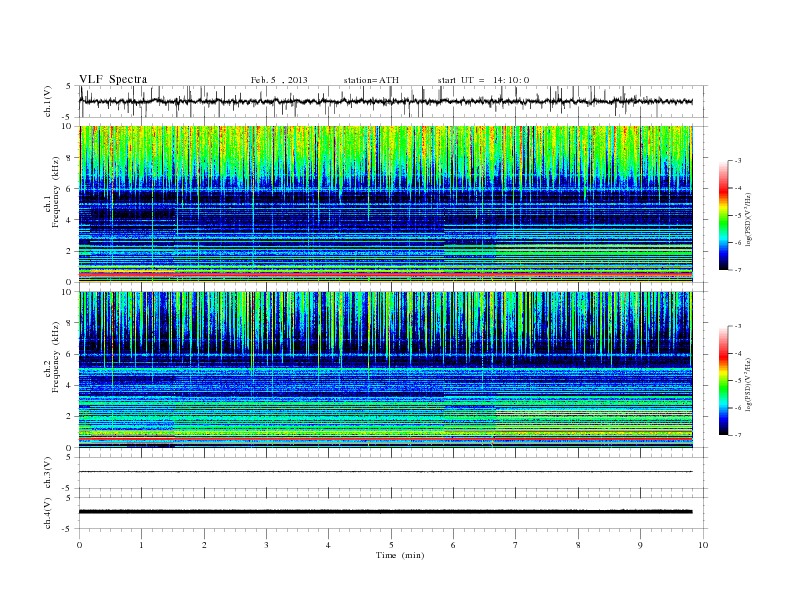Click the "9" time axis tick label
The height and width of the screenshot is (612, 792).
point(640,545)
